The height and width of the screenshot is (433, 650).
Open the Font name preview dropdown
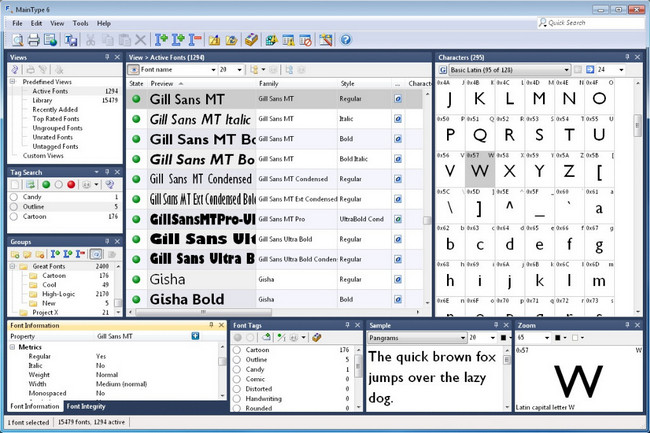213,70
